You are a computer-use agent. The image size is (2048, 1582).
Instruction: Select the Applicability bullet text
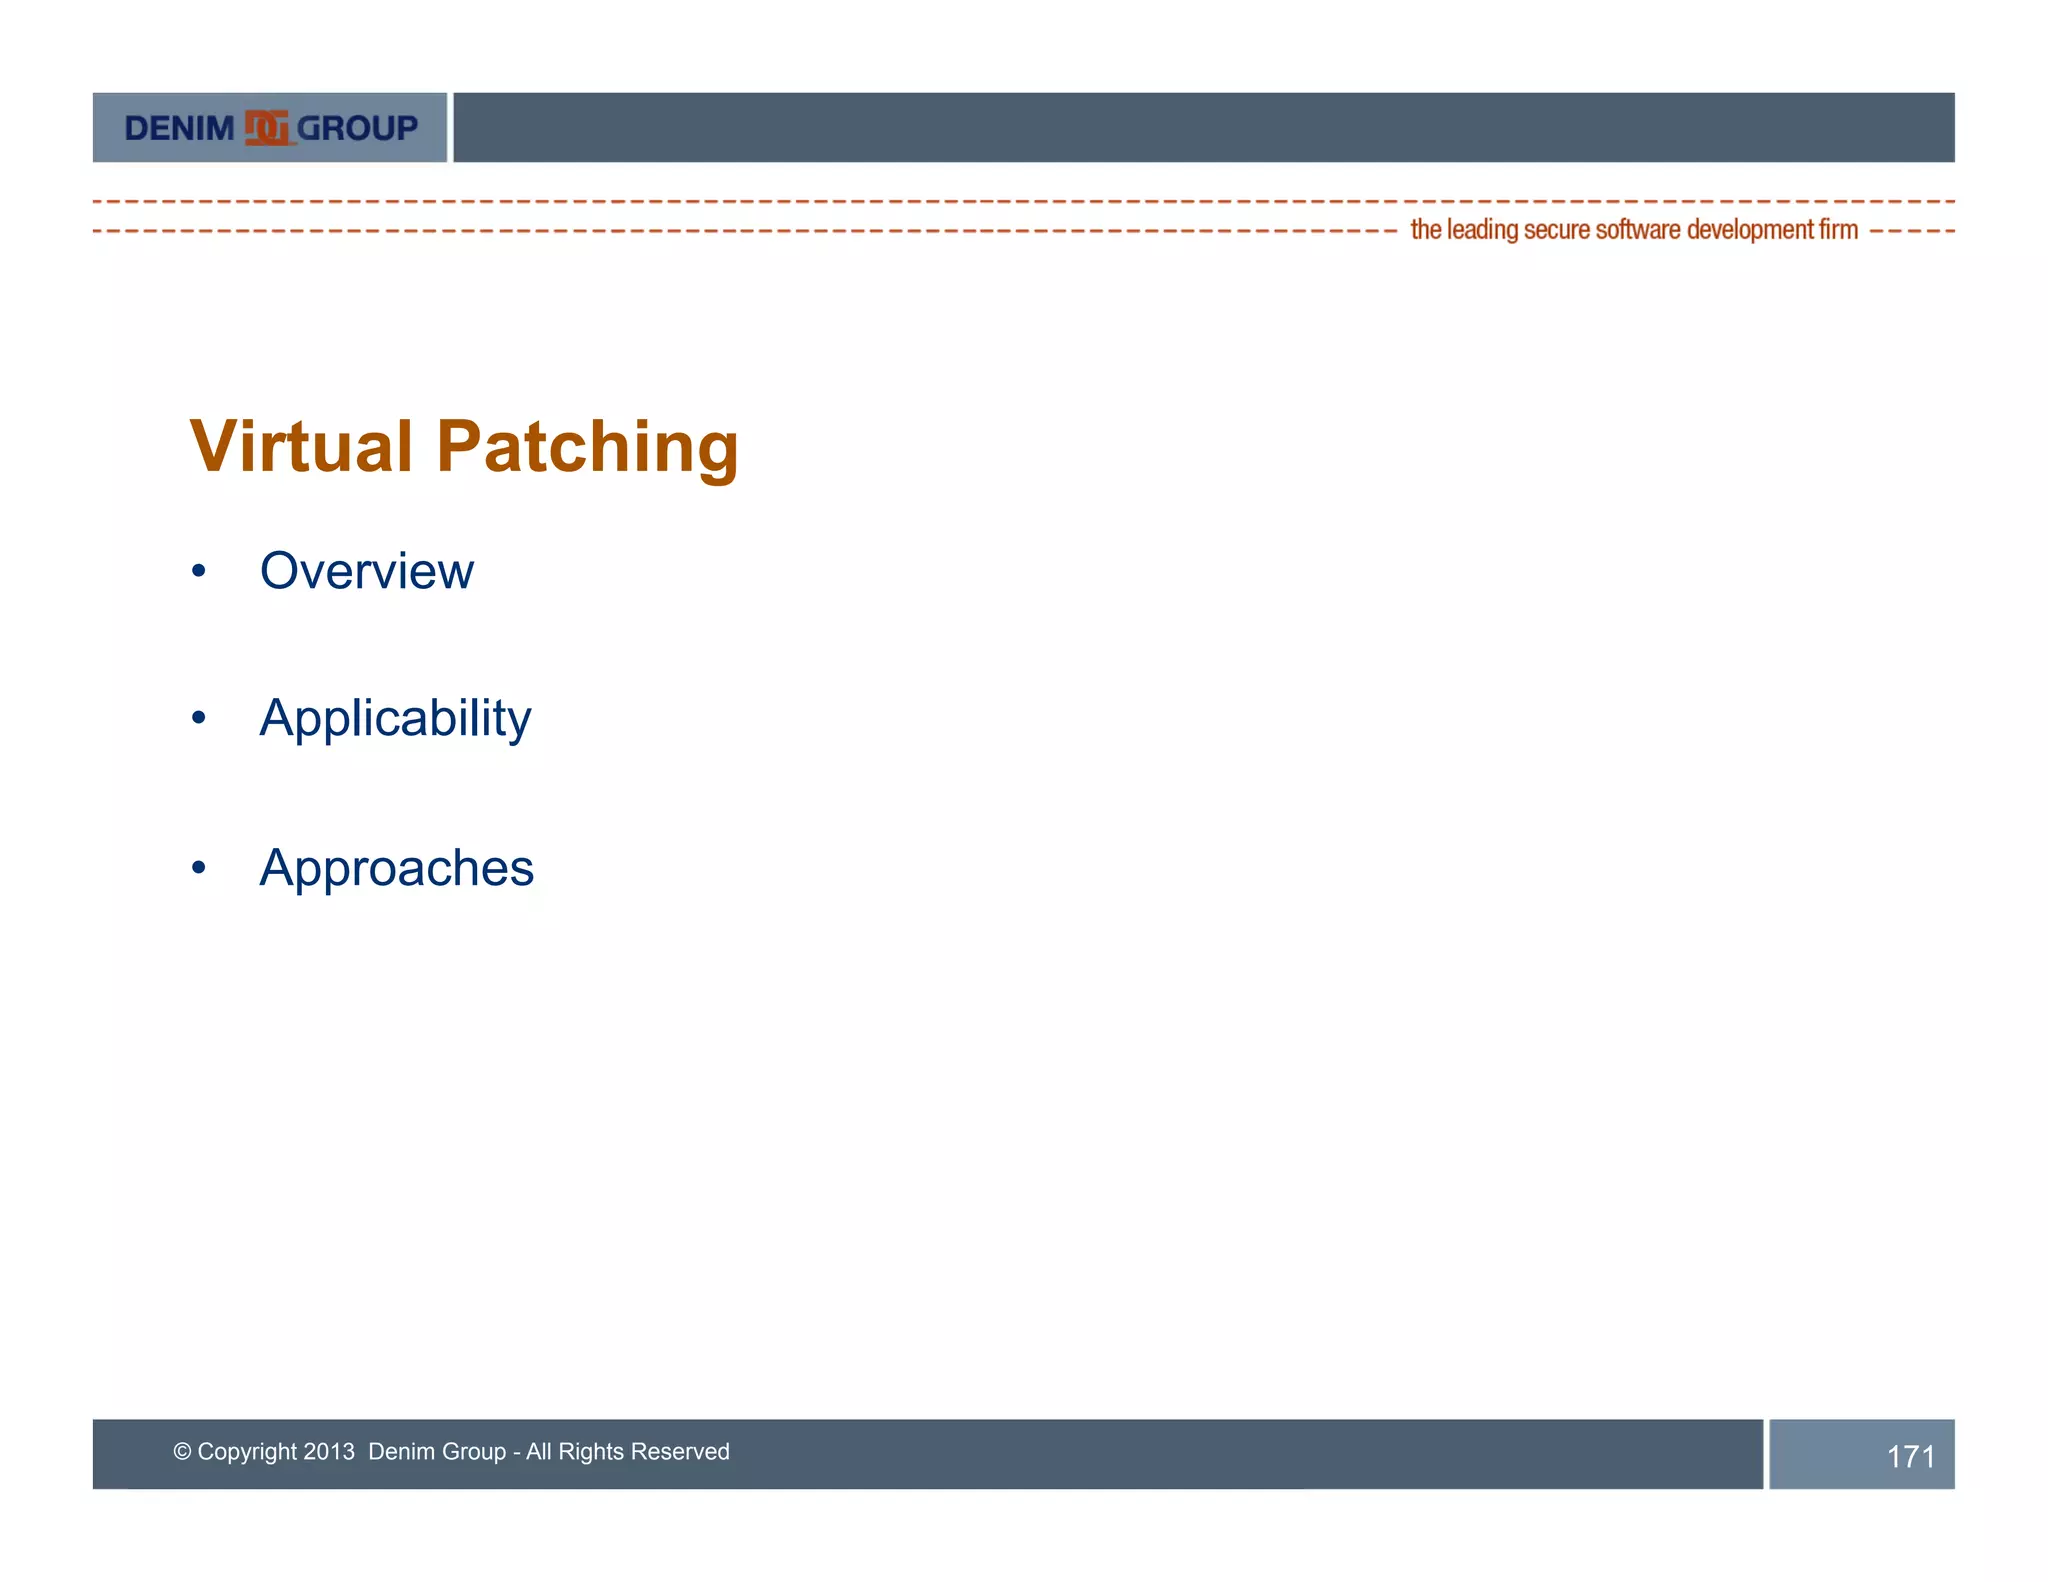tap(395, 719)
